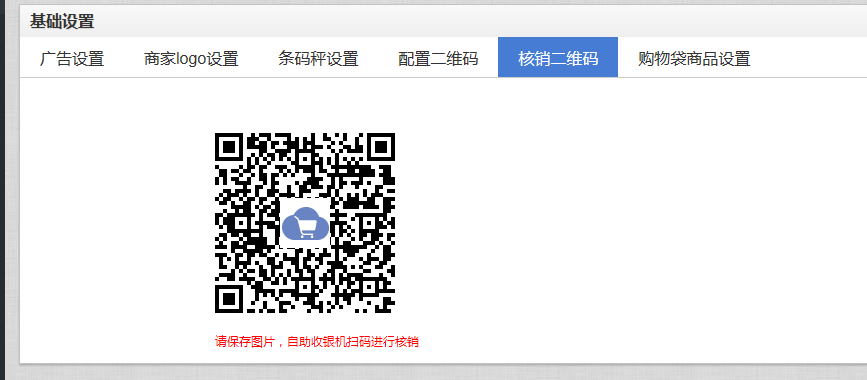Switch to 商家logo设置 tab
867x380 pixels.
(x=191, y=58)
